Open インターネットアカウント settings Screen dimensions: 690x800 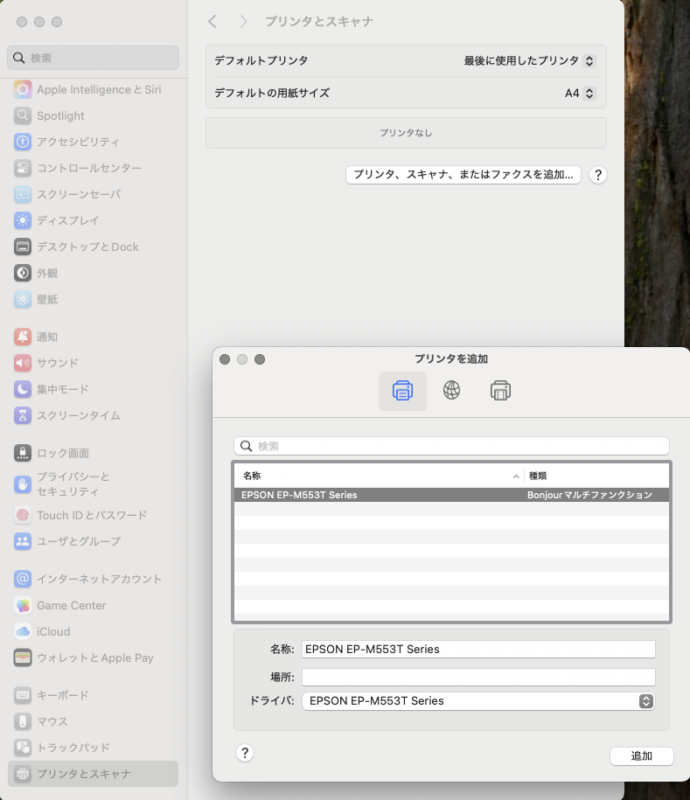point(88,579)
